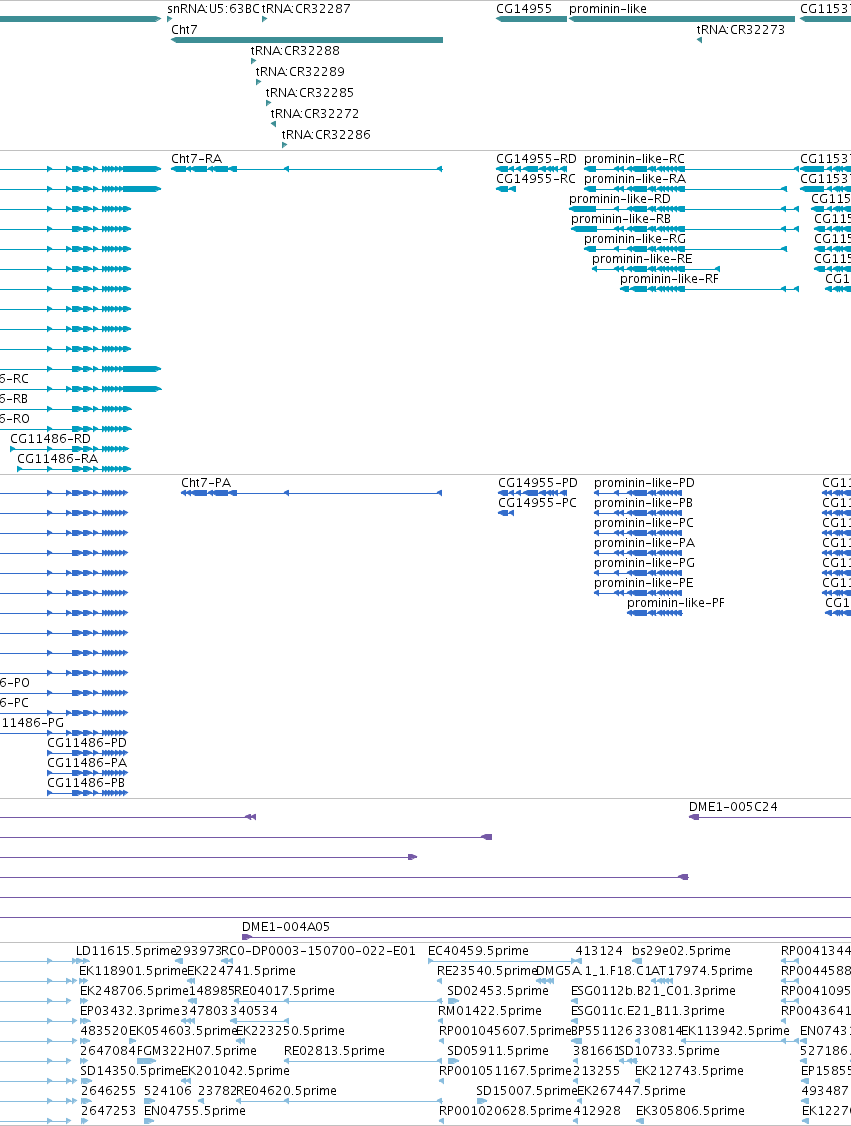The image size is (851, 1126).
Task: Click the prominin-like-RE transcript label
Action: coord(642,259)
